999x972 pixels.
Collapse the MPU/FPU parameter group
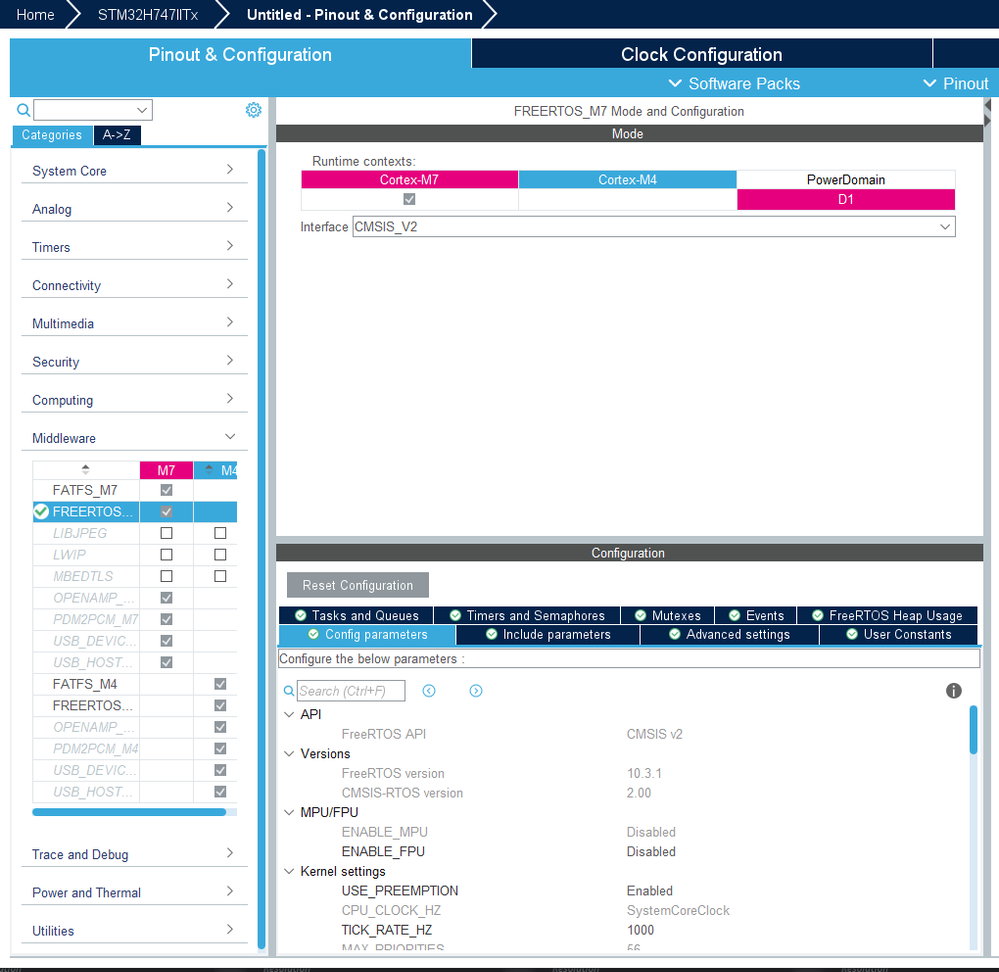click(x=289, y=813)
